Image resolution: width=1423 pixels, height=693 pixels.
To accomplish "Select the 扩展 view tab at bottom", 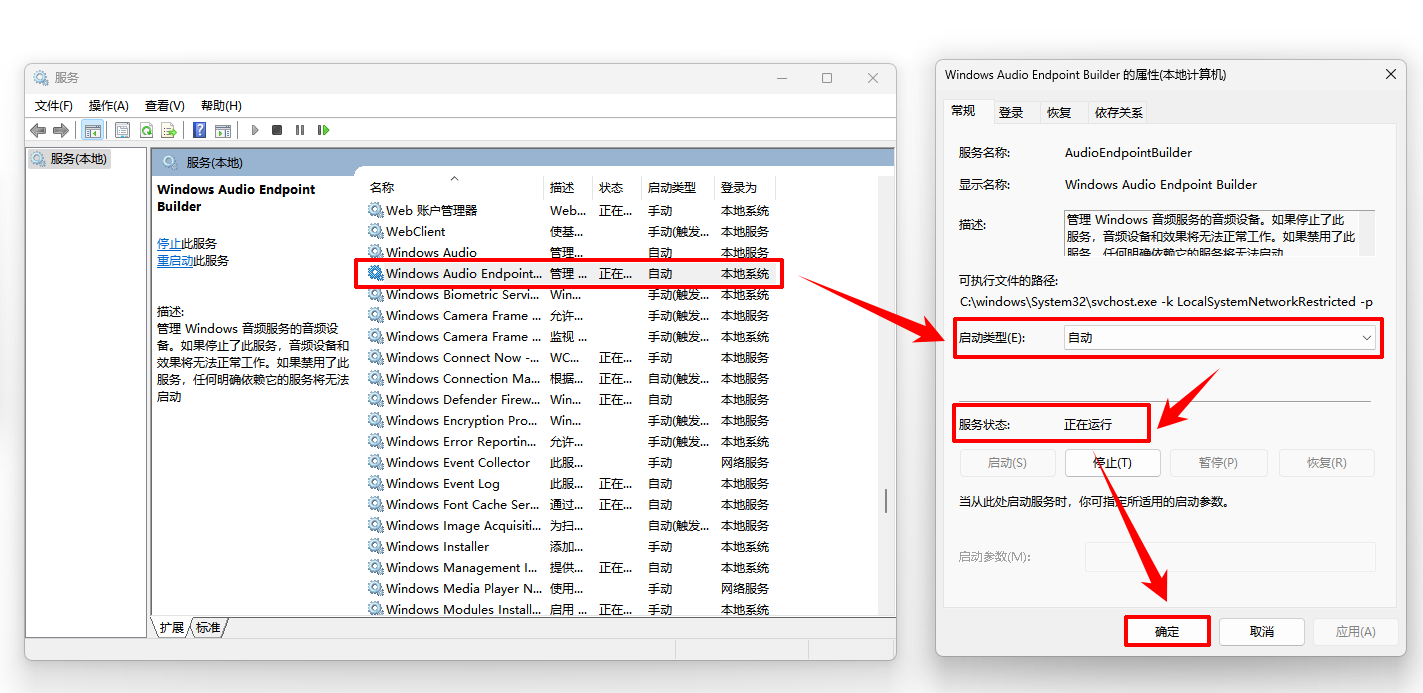I will click(x=172, y=628).
